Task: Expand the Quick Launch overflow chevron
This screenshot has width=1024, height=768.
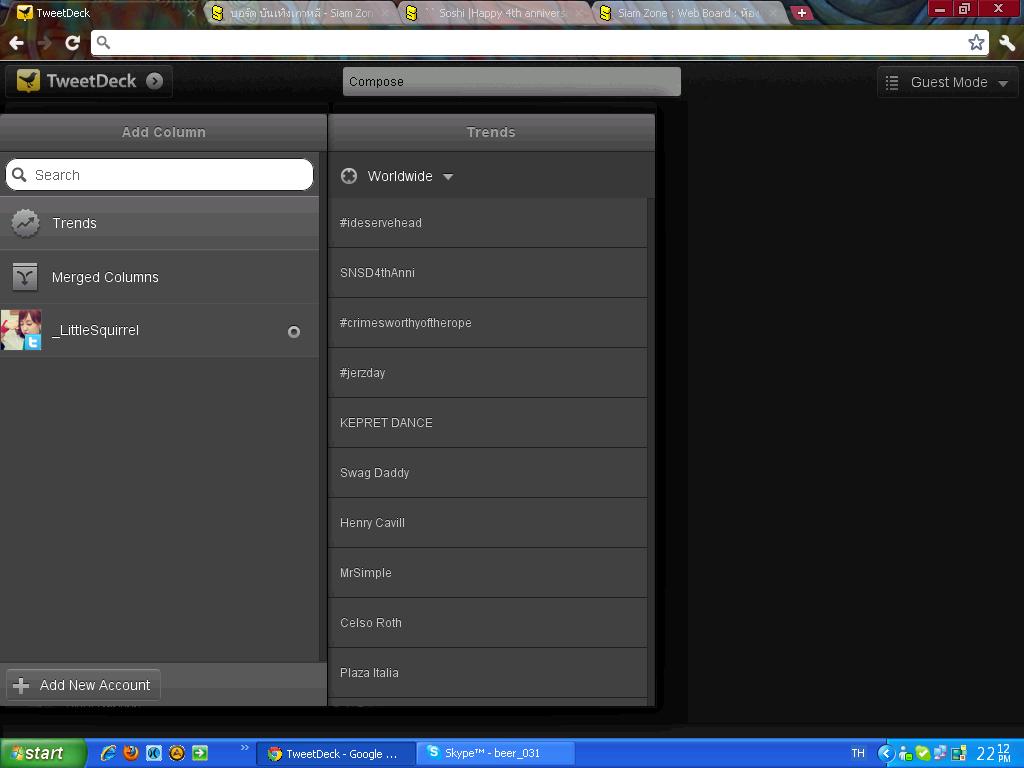Action: coord(244,748)
